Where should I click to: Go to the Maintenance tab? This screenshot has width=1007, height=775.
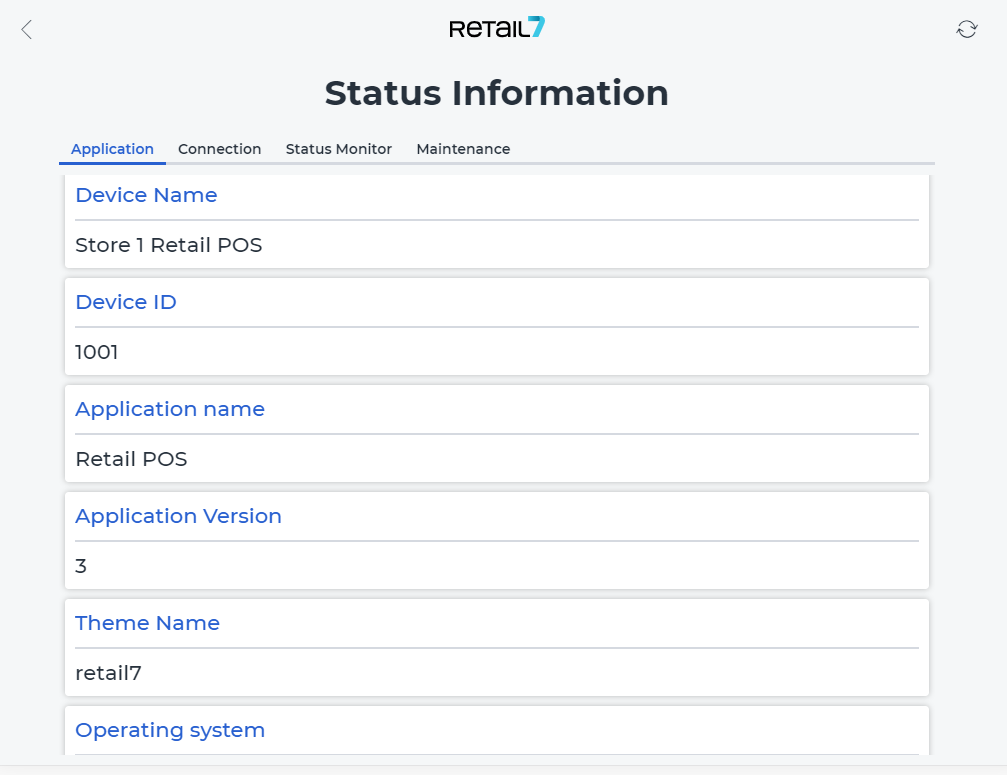(x=463, y=149)
